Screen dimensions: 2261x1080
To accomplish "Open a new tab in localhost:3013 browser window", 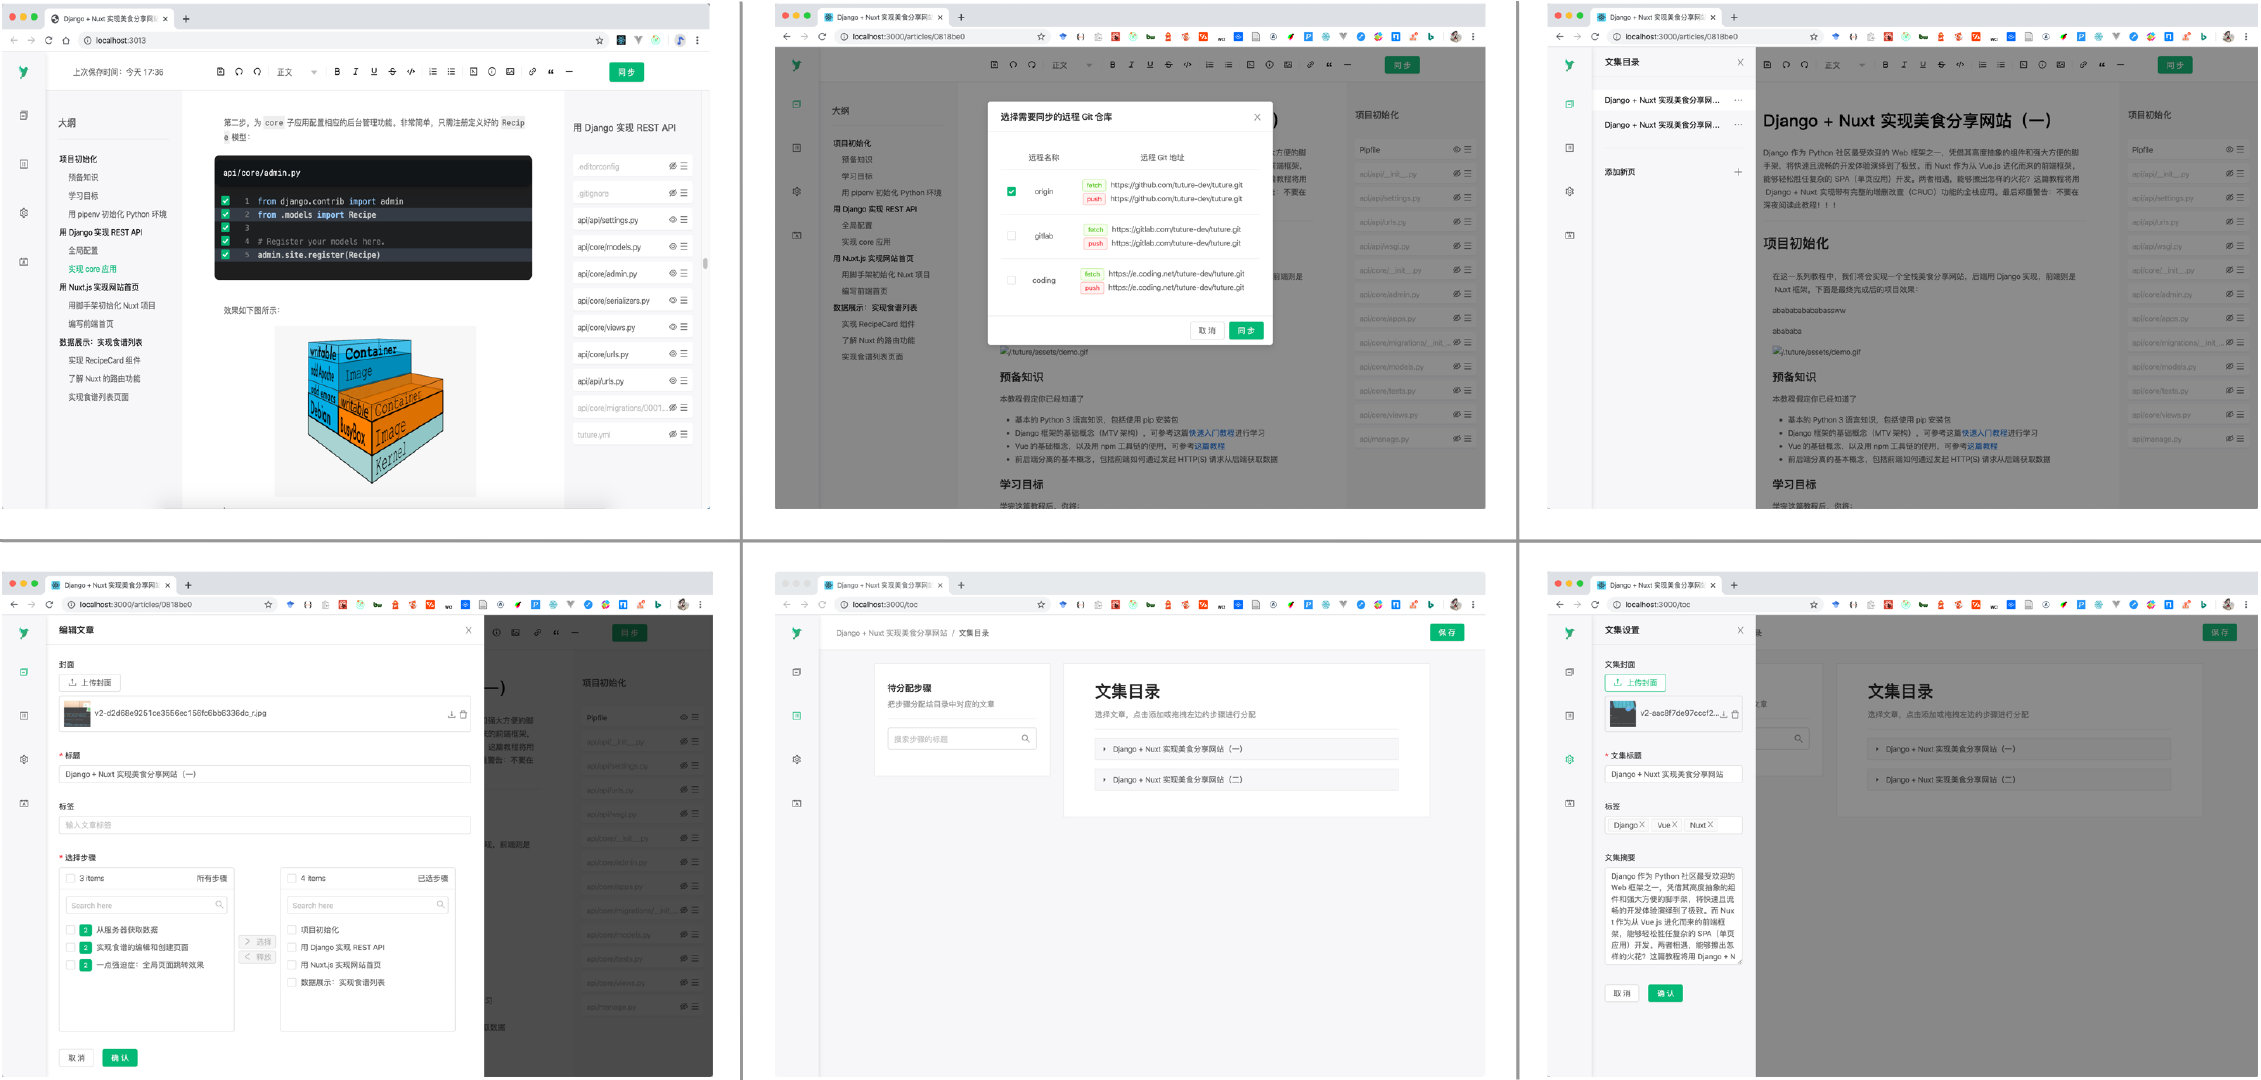I will click(186, 18).
